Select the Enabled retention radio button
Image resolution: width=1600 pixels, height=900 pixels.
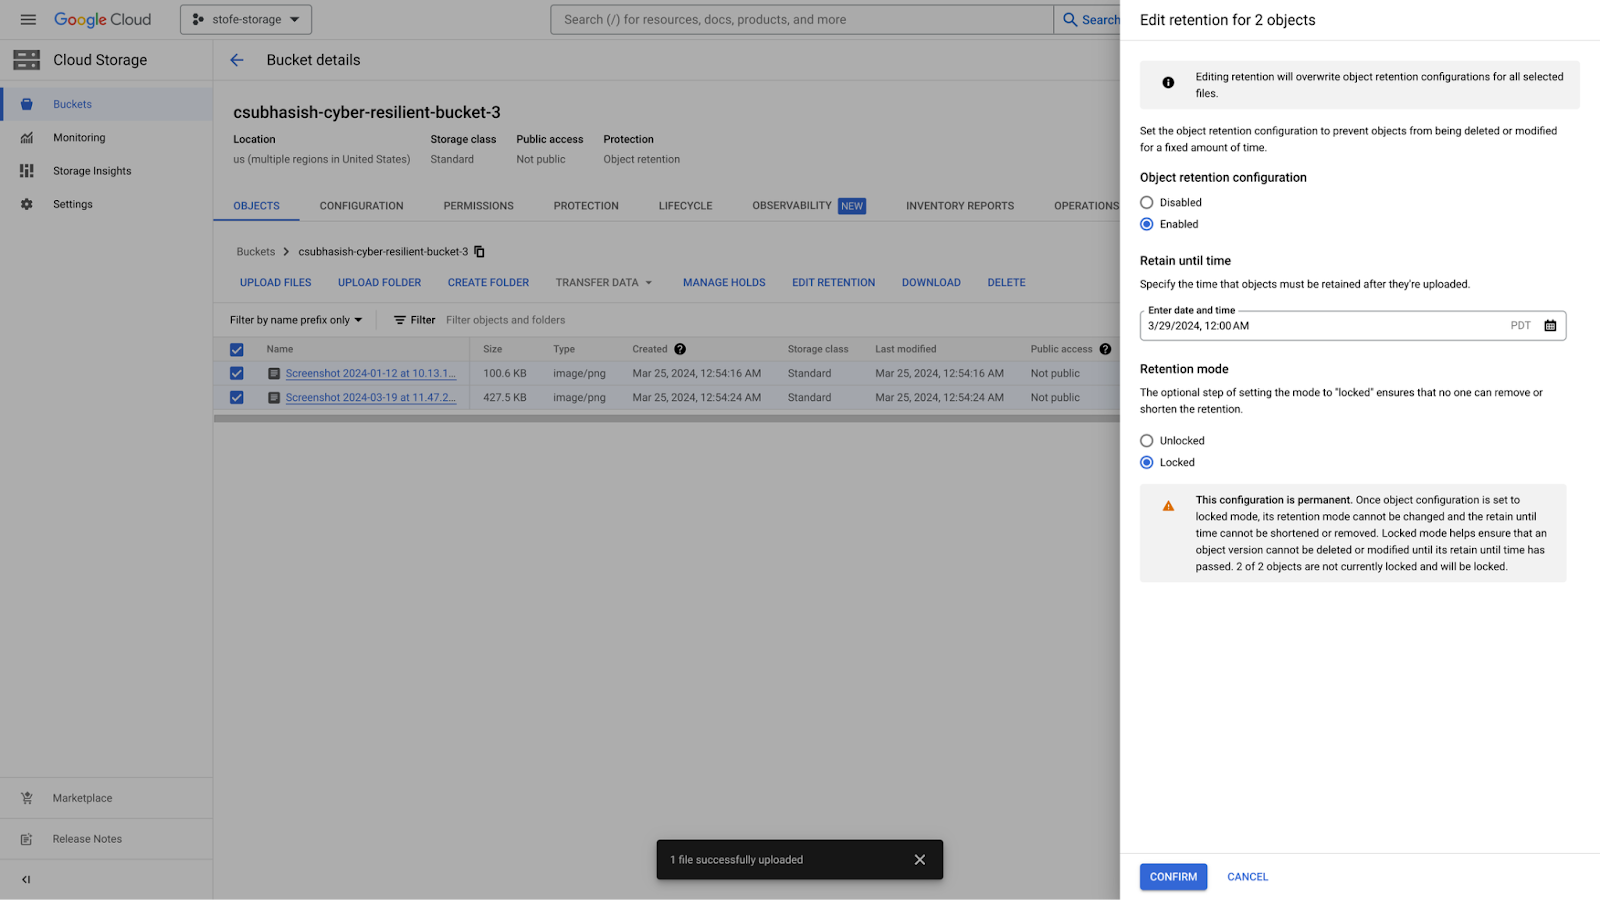pos(1147,224)
